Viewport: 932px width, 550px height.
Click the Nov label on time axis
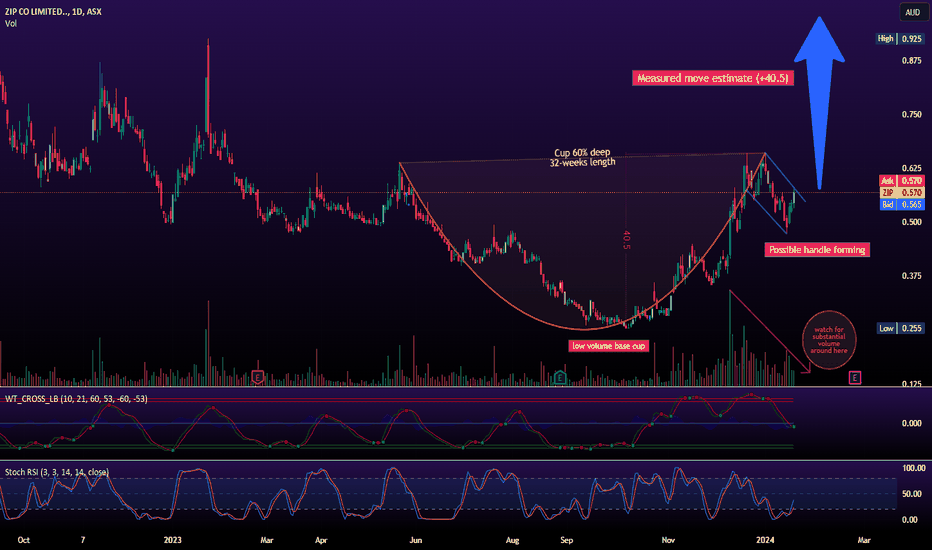pos(668,540)
